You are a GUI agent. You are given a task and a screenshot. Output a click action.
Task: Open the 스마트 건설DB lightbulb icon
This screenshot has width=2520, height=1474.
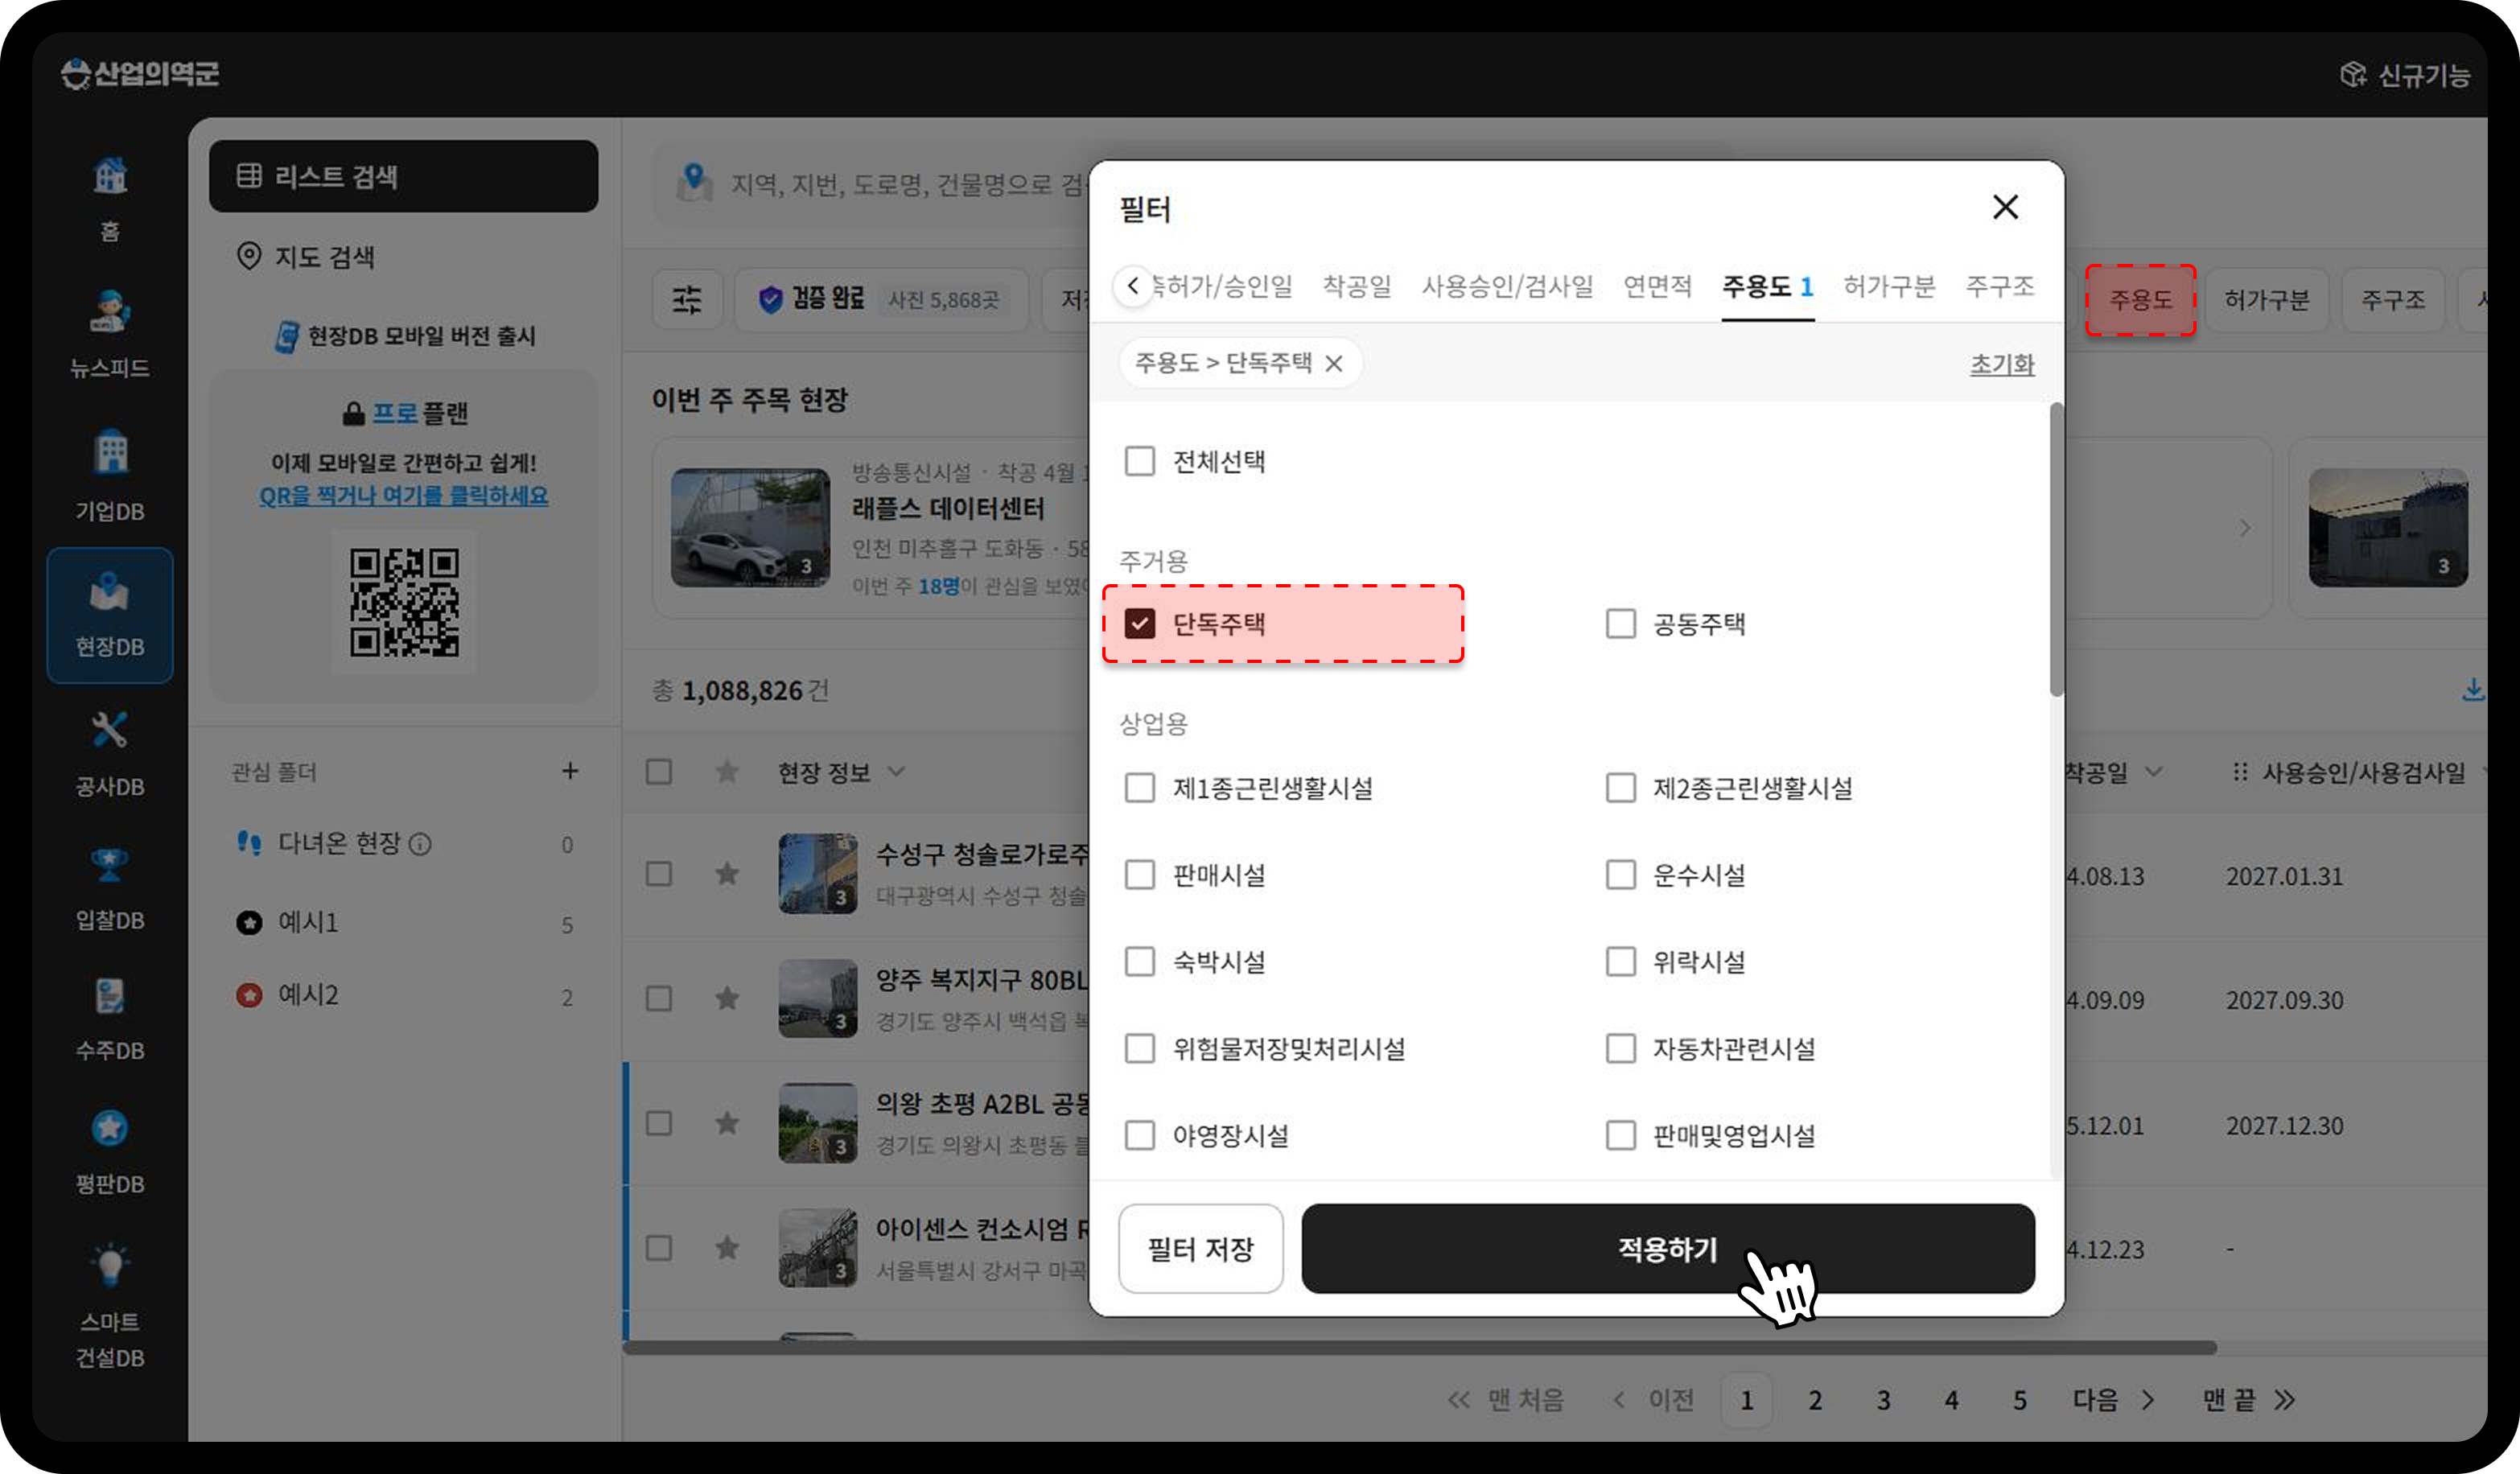(x=110, y=1264)
